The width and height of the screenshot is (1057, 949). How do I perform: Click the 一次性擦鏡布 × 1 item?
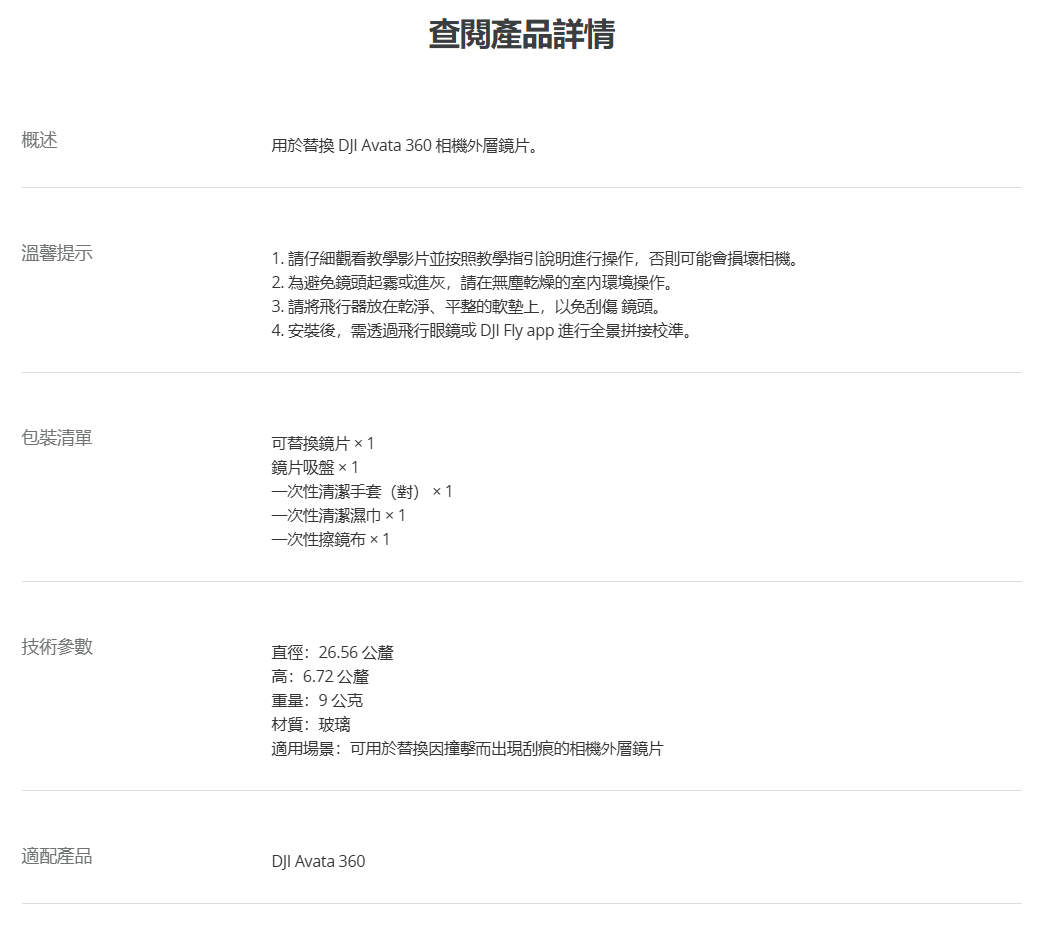331,540
